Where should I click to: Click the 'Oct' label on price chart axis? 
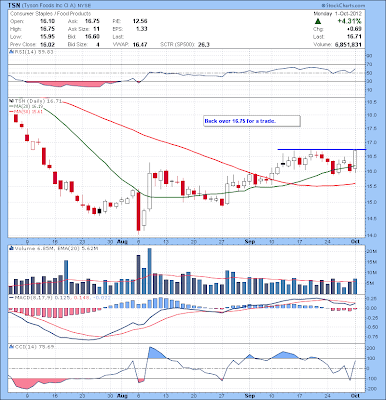(x=355, y=242)
